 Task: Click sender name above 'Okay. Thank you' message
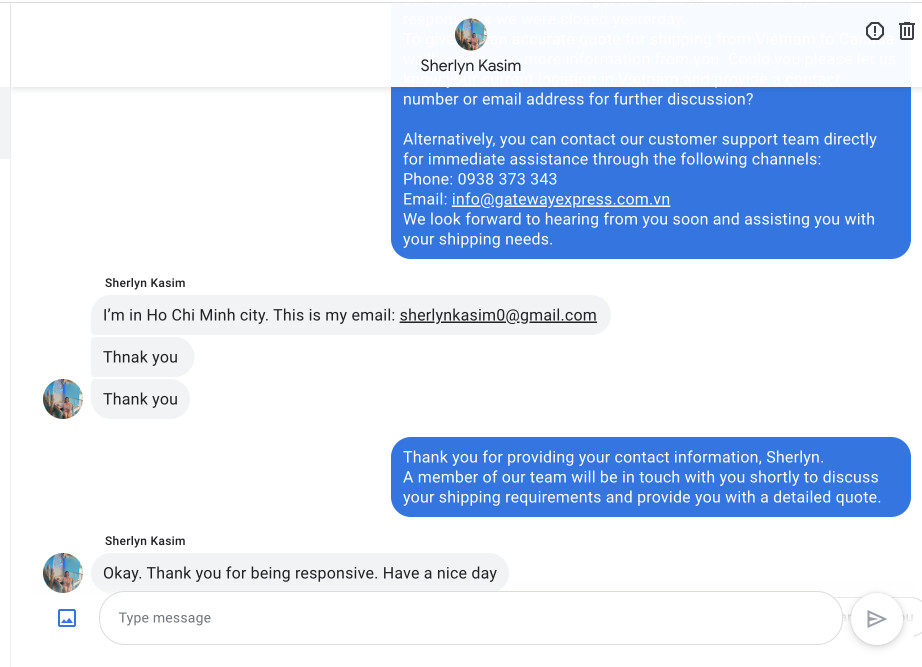point(145,541)
